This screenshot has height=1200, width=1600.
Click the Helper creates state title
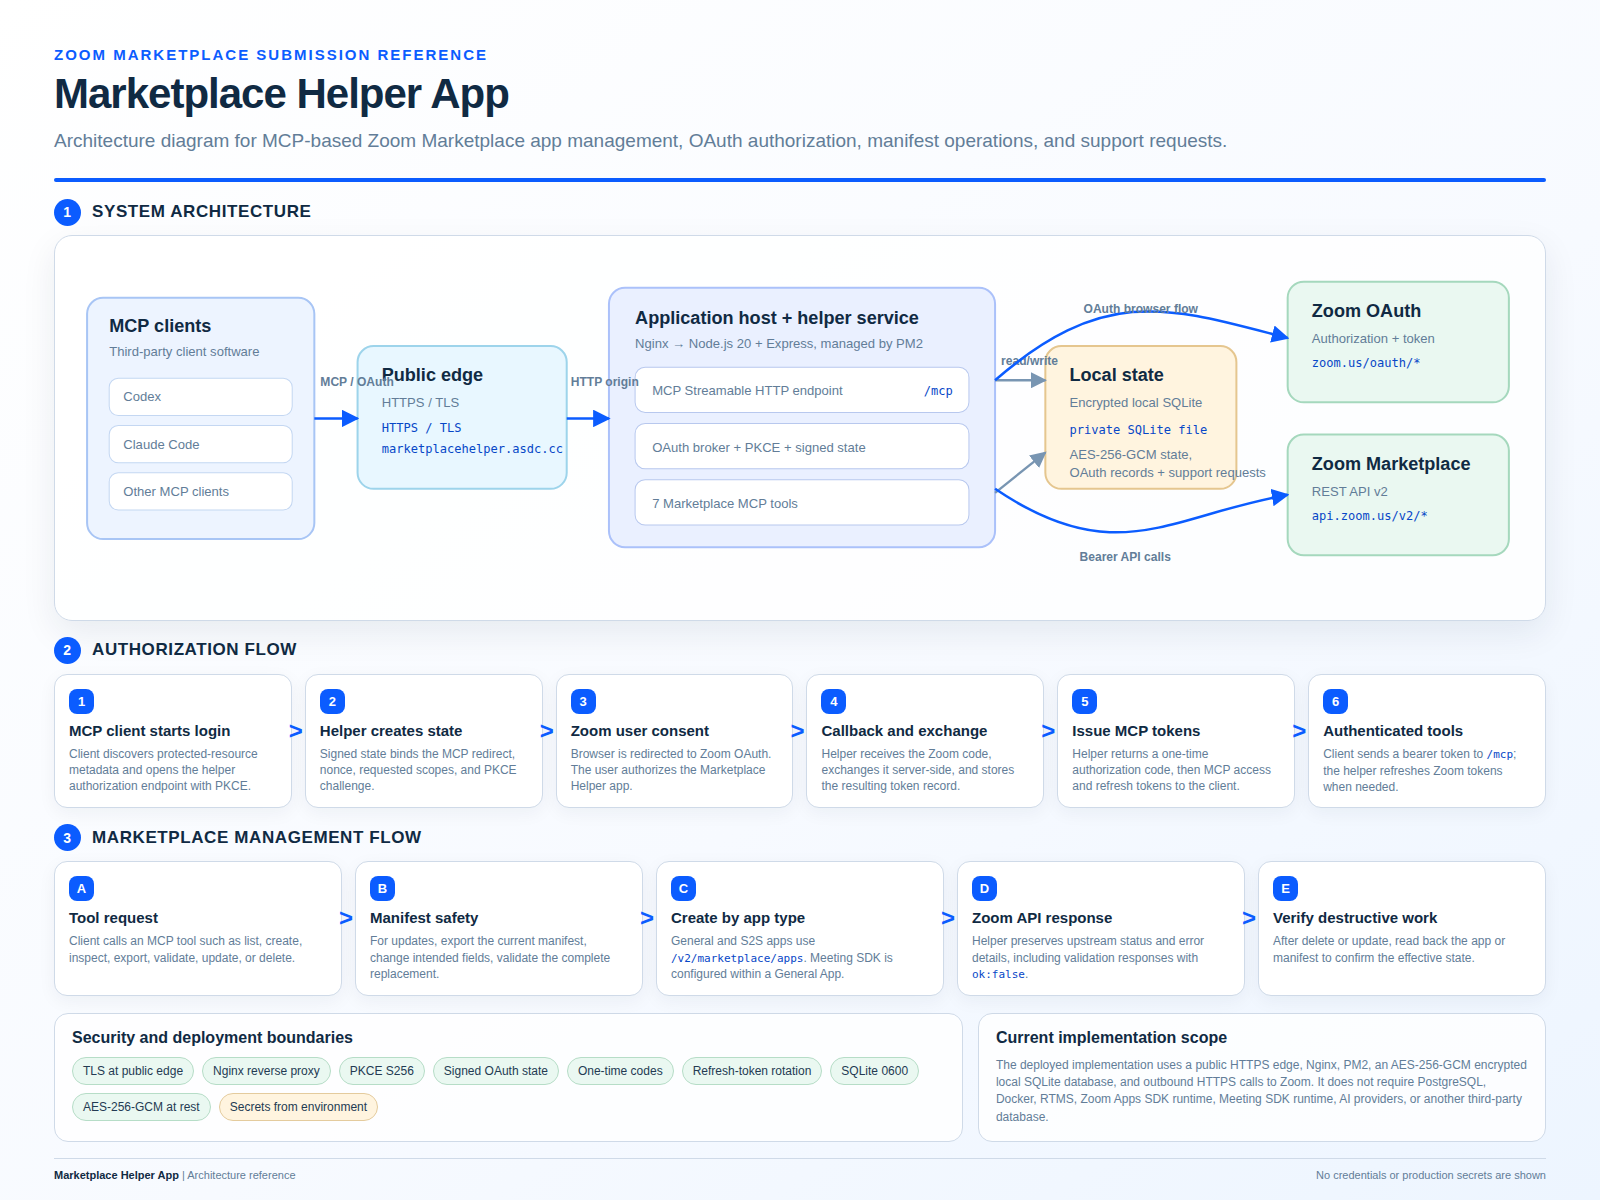point(391,731)
